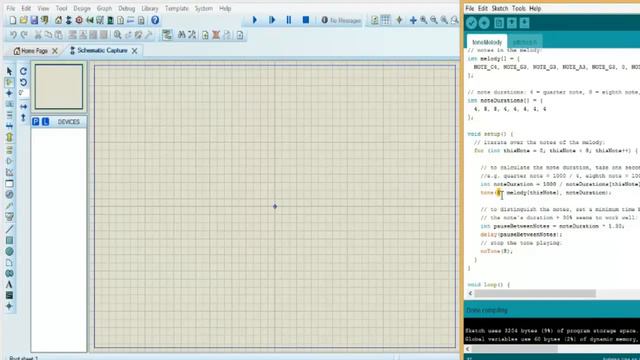The height and width of the screenshot is (360, 640).
Task: Click the Arduino console horizontal scrollbar
Action: pos(514,349)
